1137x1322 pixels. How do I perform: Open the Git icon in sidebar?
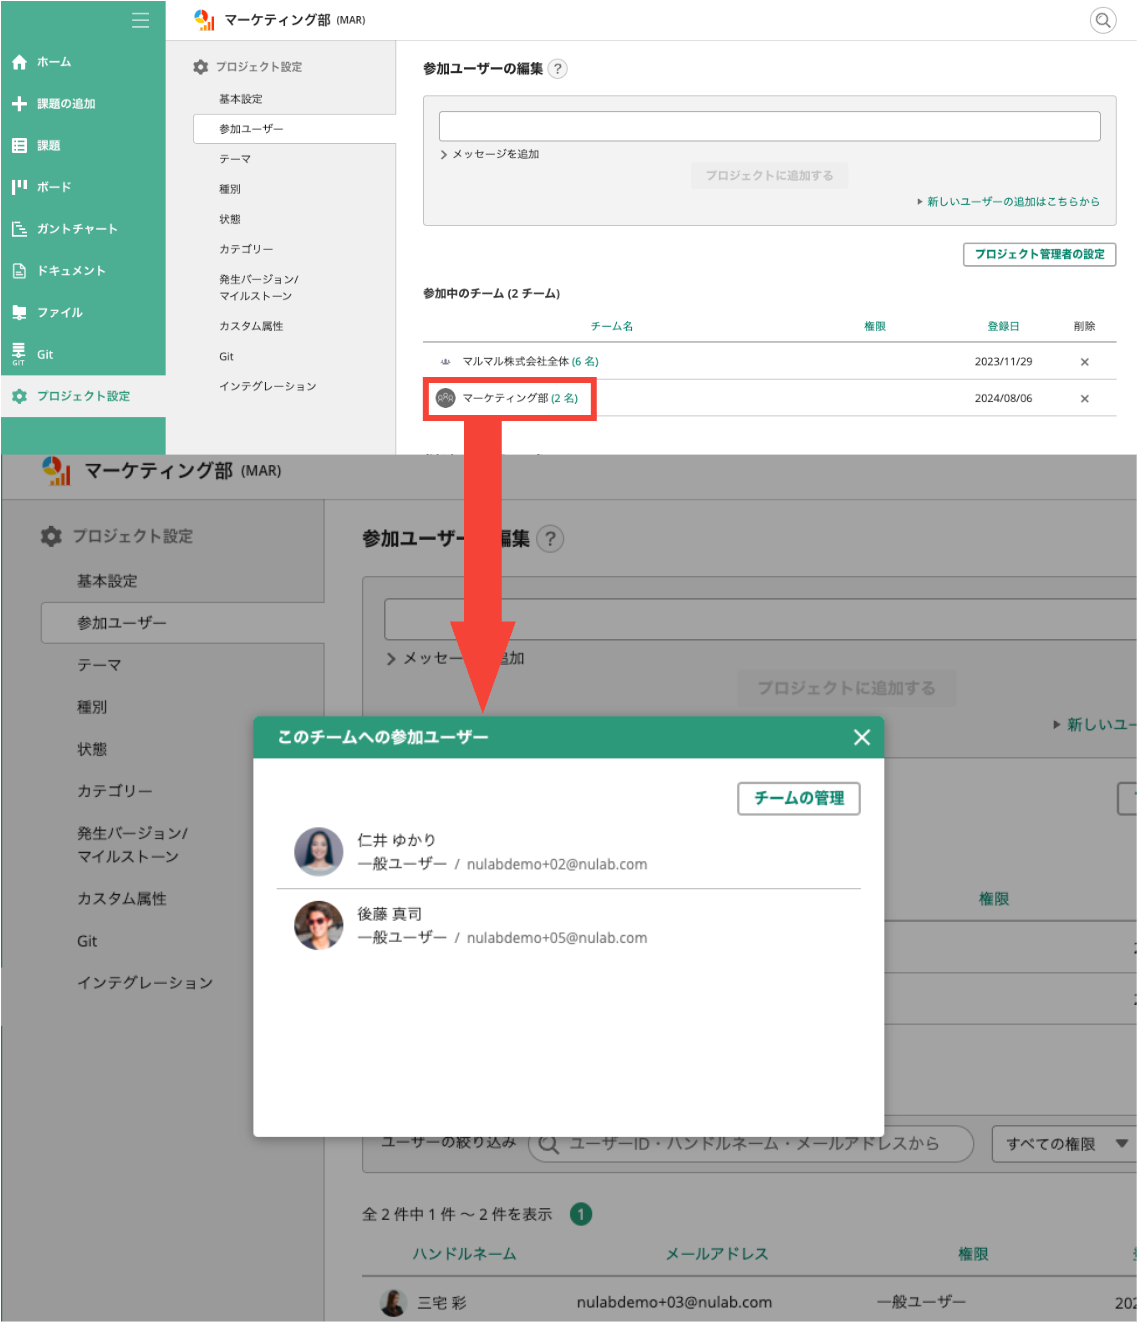pyautogui.click(x=19, y=354)
